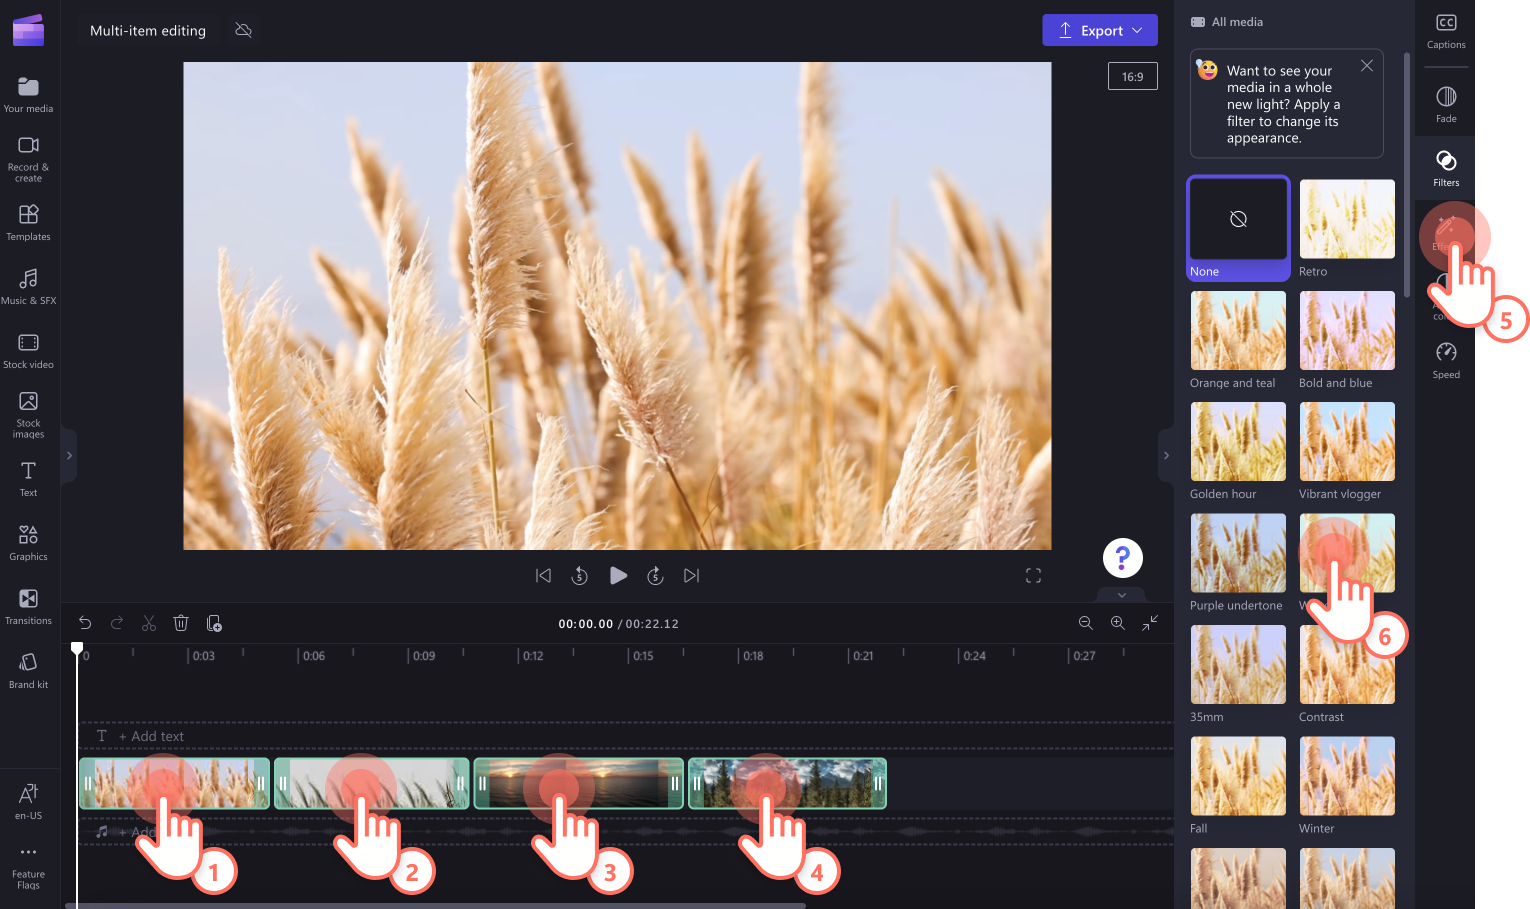The image size is (1530, 909).
Task: Select the first wheat clip on timeline
Action: pyautogui.click(x=174, y=783)
